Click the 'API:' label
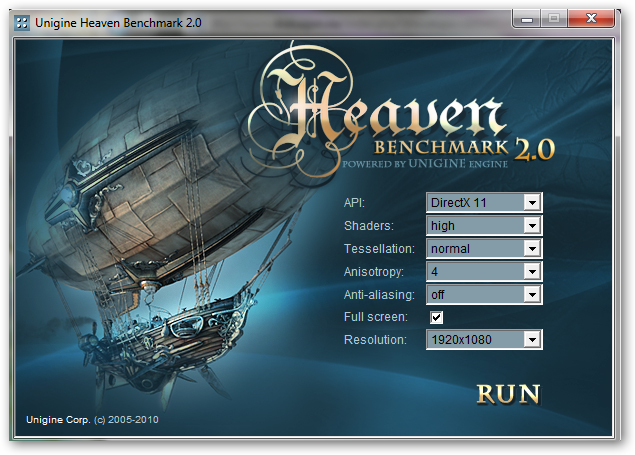The height and width of the screenshot is (455, 635). click(354, 202)
